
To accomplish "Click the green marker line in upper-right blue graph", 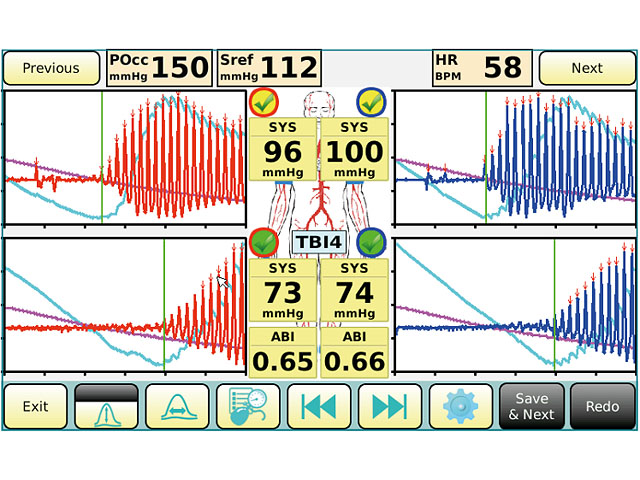I will coord(486,158).
